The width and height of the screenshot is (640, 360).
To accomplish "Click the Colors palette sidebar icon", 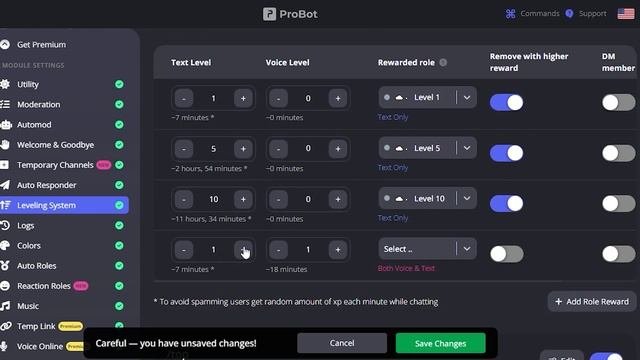I will [5, 245].
